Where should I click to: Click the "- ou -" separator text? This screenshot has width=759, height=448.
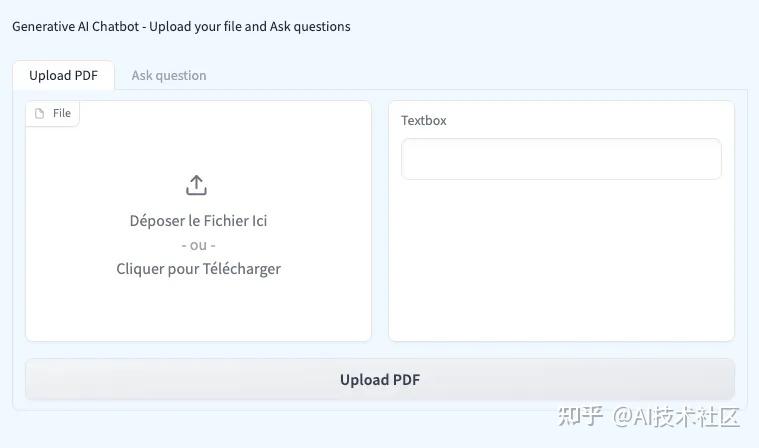pyautogui.click(x=198, y=245)
